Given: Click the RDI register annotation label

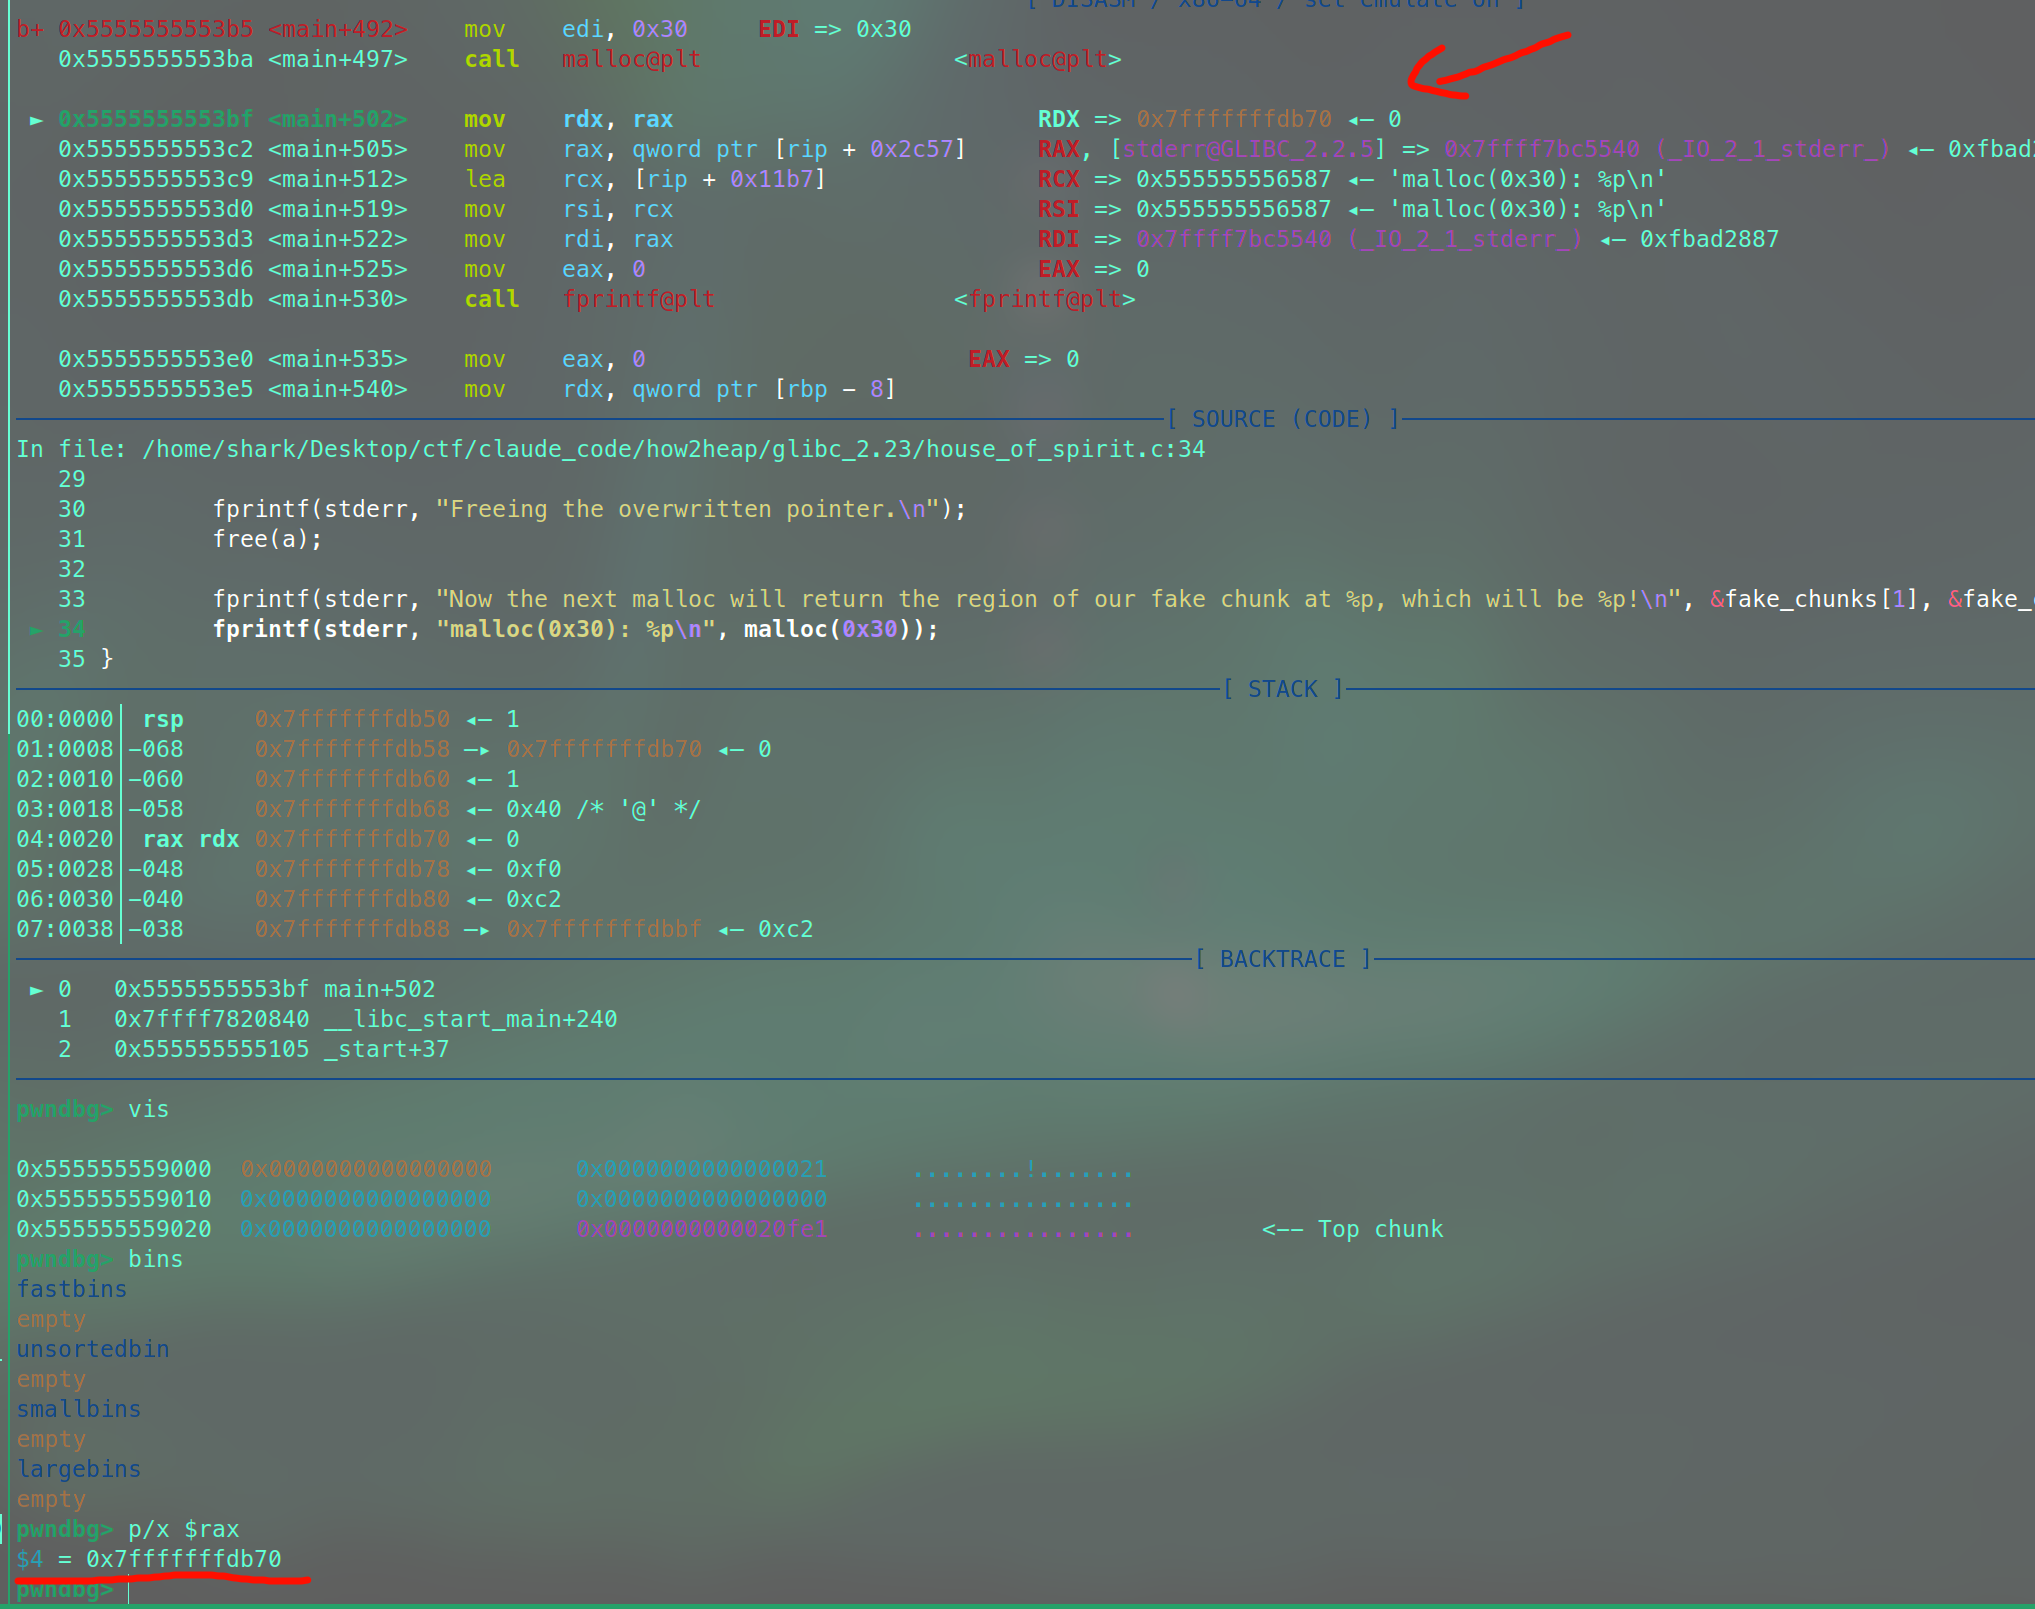Looking at the screenshot, I should (x=1058, y=239).
